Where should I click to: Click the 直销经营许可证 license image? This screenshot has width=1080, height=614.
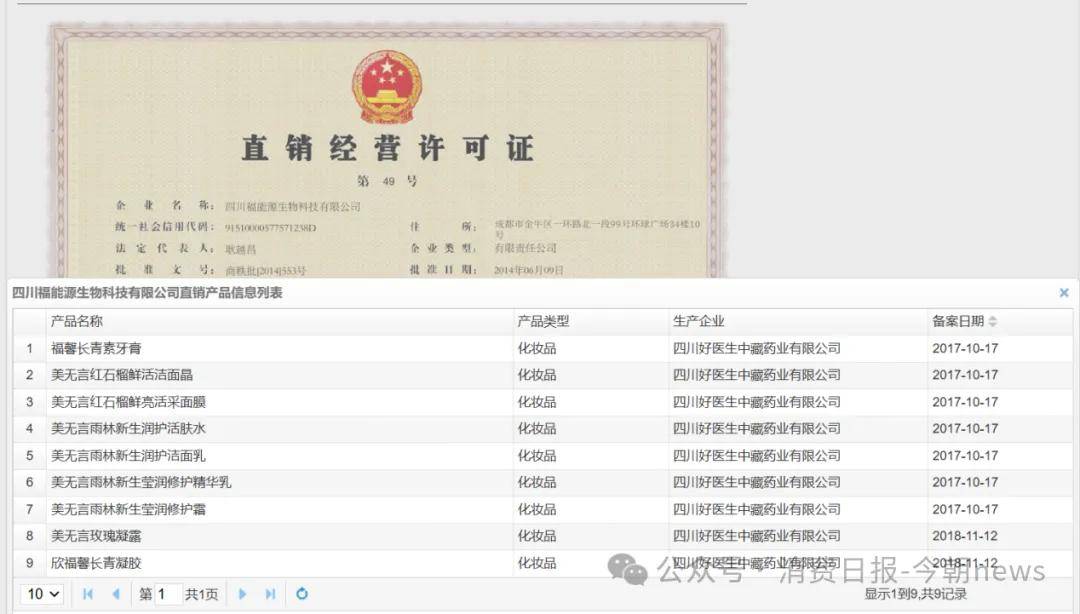pyautogui.click(x=387, y=151)
